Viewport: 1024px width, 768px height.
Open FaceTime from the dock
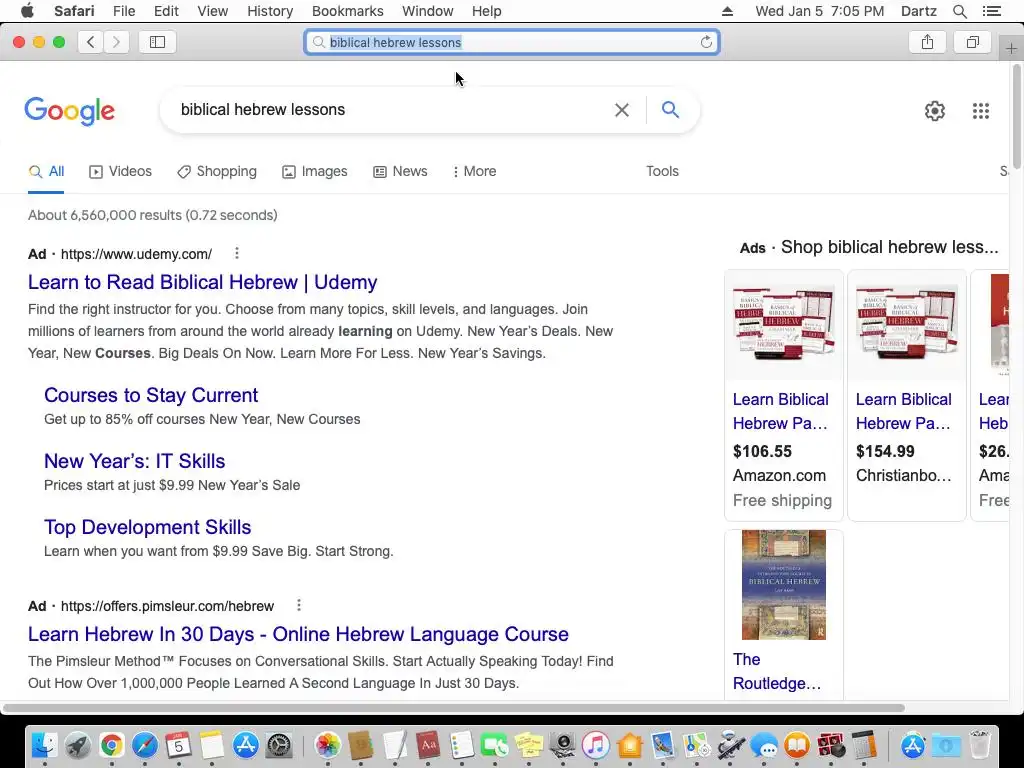494,745
